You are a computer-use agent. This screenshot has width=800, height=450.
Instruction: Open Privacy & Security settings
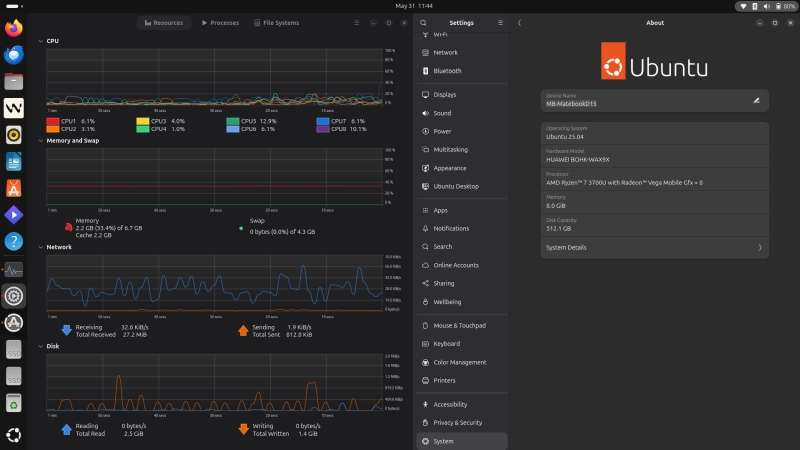462,423
